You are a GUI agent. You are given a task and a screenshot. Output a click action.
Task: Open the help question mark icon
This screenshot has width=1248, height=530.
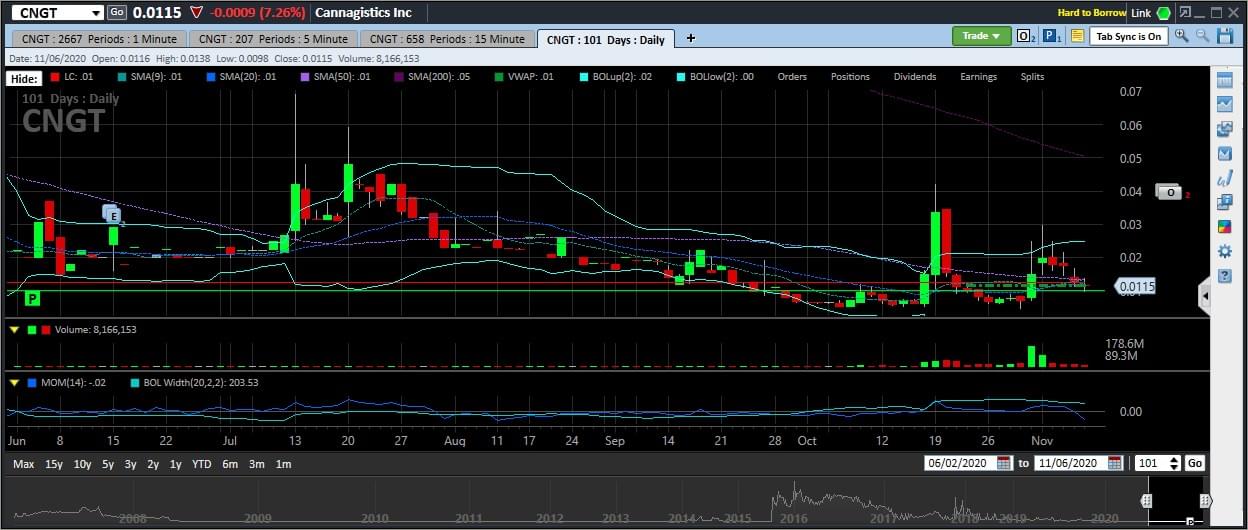coord(1225,275)
